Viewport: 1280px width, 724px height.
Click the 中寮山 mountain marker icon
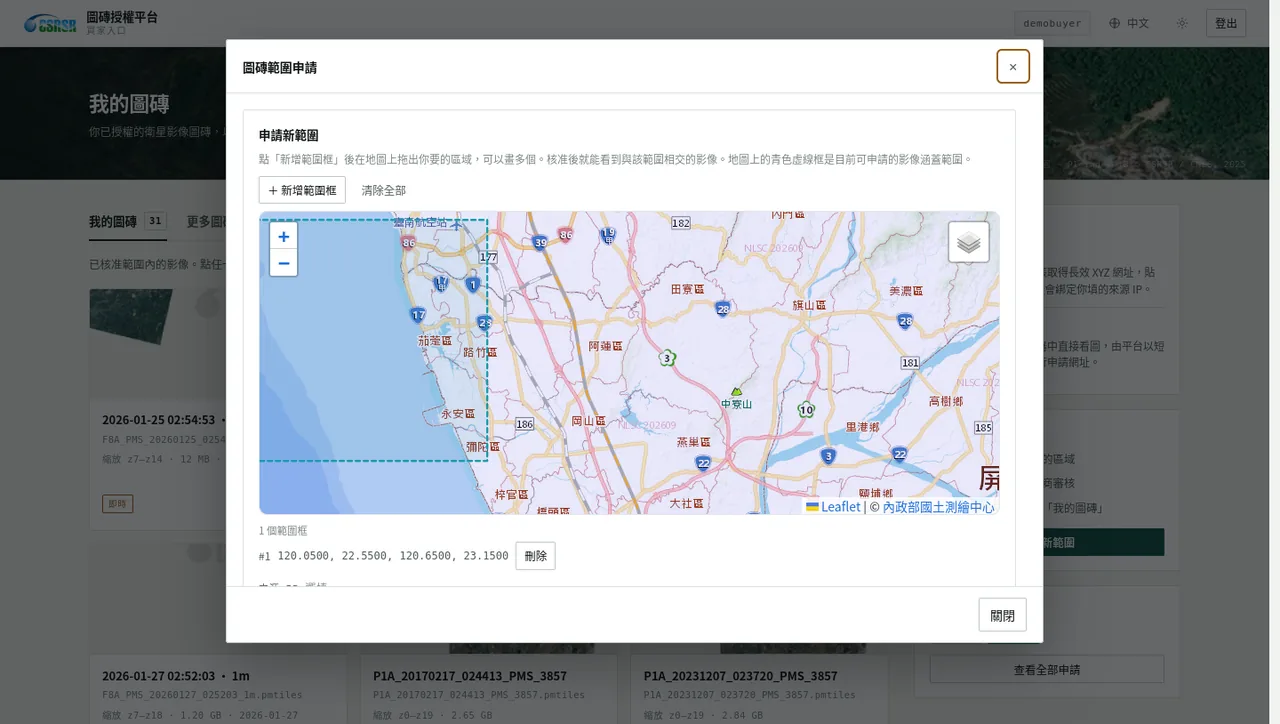[737, 391]
